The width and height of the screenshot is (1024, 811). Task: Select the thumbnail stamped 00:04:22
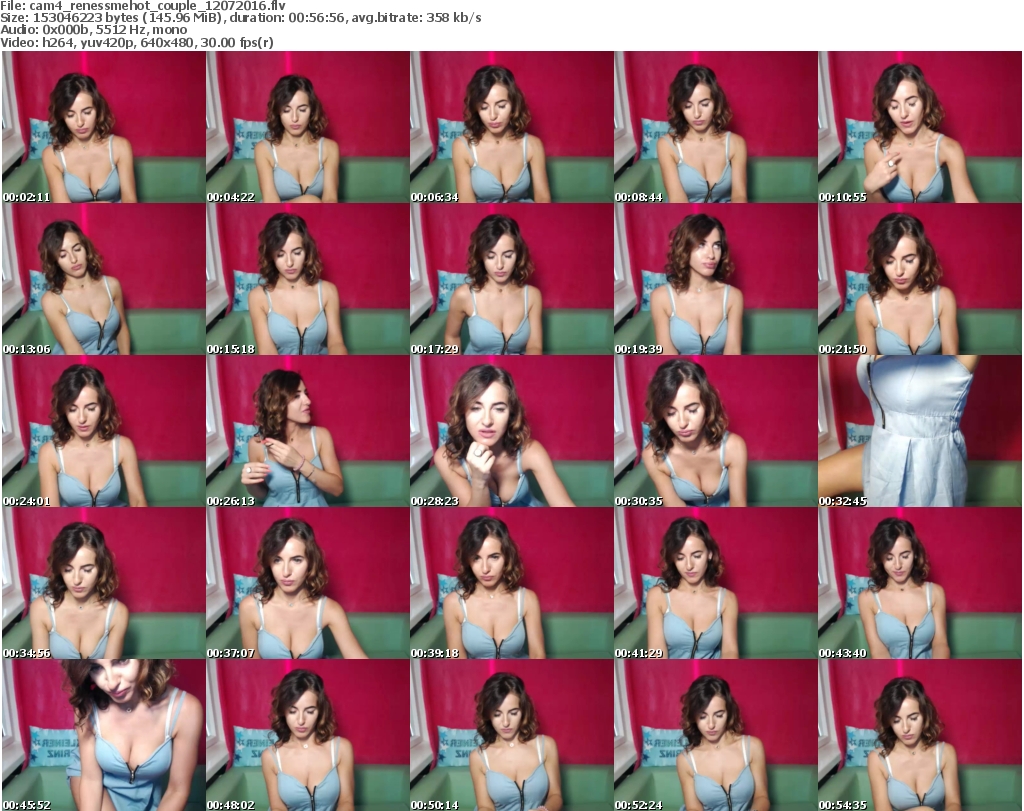(308, 127)
